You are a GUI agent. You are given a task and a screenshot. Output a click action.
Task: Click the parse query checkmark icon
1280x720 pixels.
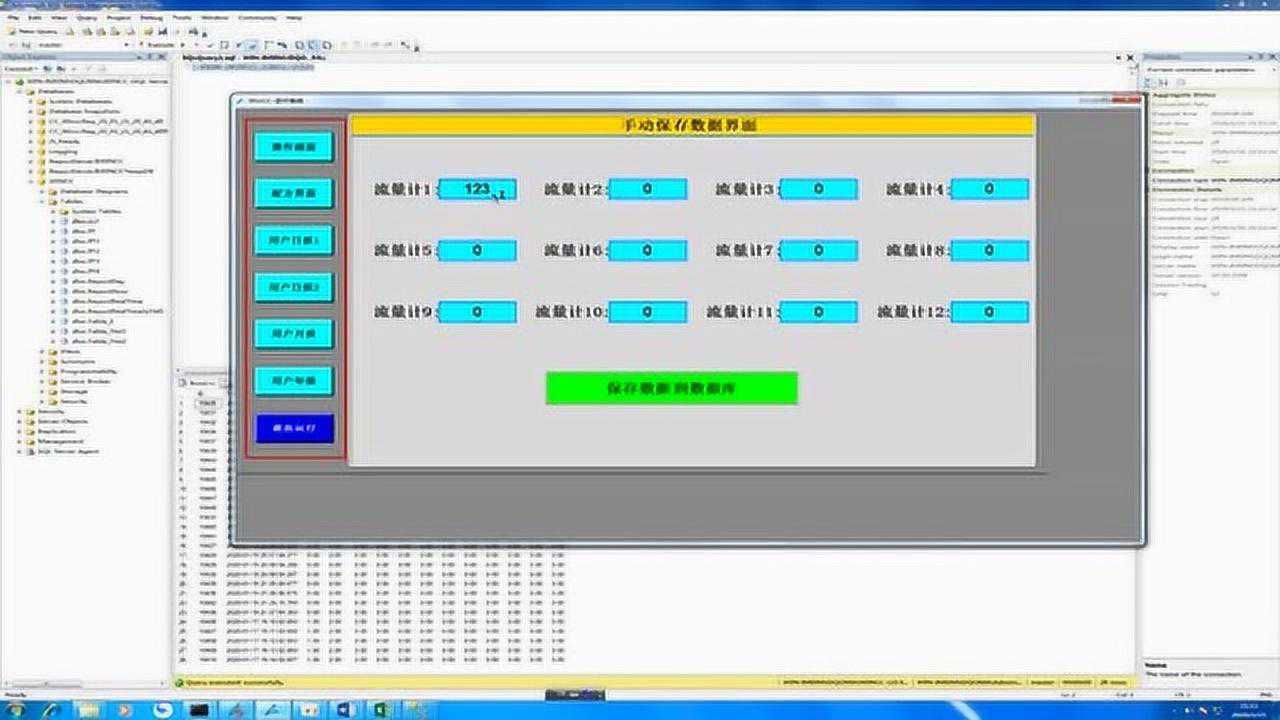click(212, 44)
